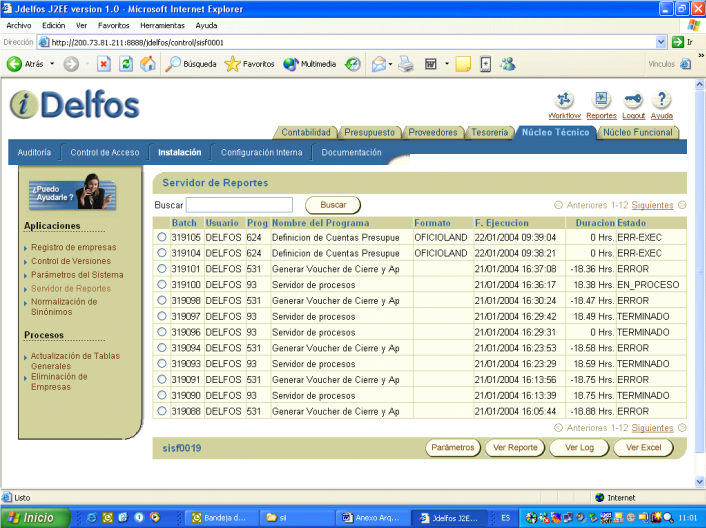Open Eliminación de Empresas process link
706x528 pixels.
(59, 382)
